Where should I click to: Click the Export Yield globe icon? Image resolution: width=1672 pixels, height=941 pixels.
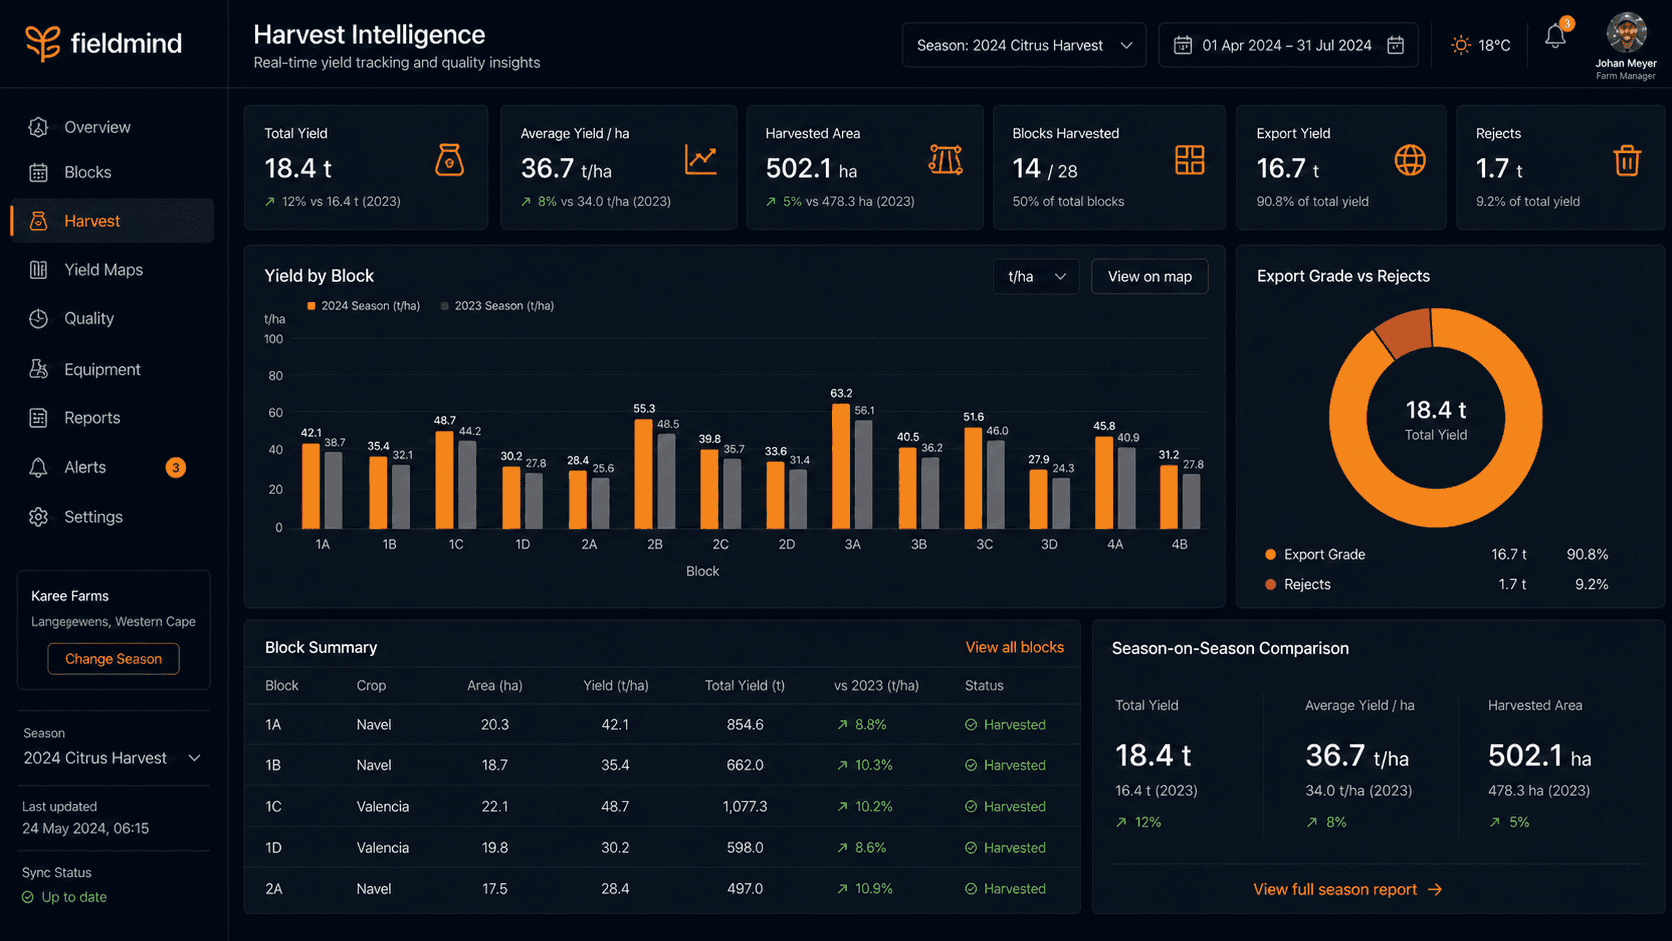[x=1410, y=160]
